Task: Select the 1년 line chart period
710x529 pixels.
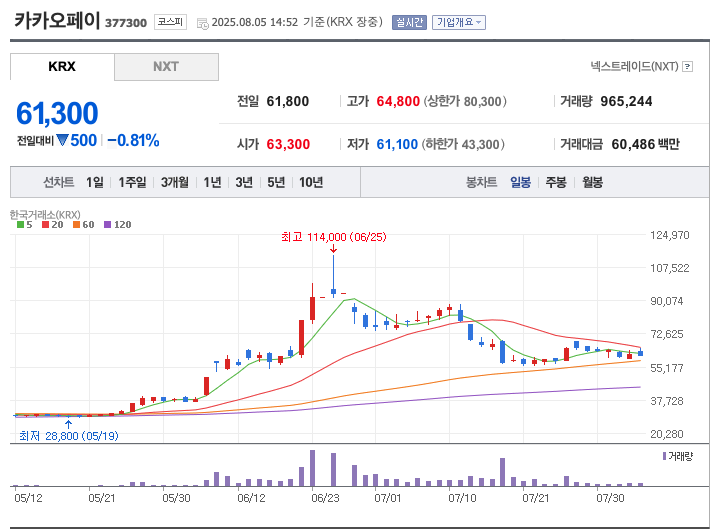Action: [x=212, y=182]
